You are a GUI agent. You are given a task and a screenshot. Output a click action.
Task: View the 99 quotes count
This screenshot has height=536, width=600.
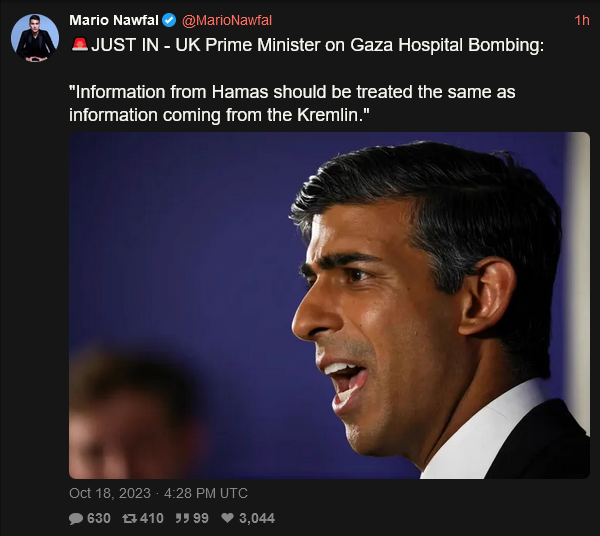[x=201, y=518]
